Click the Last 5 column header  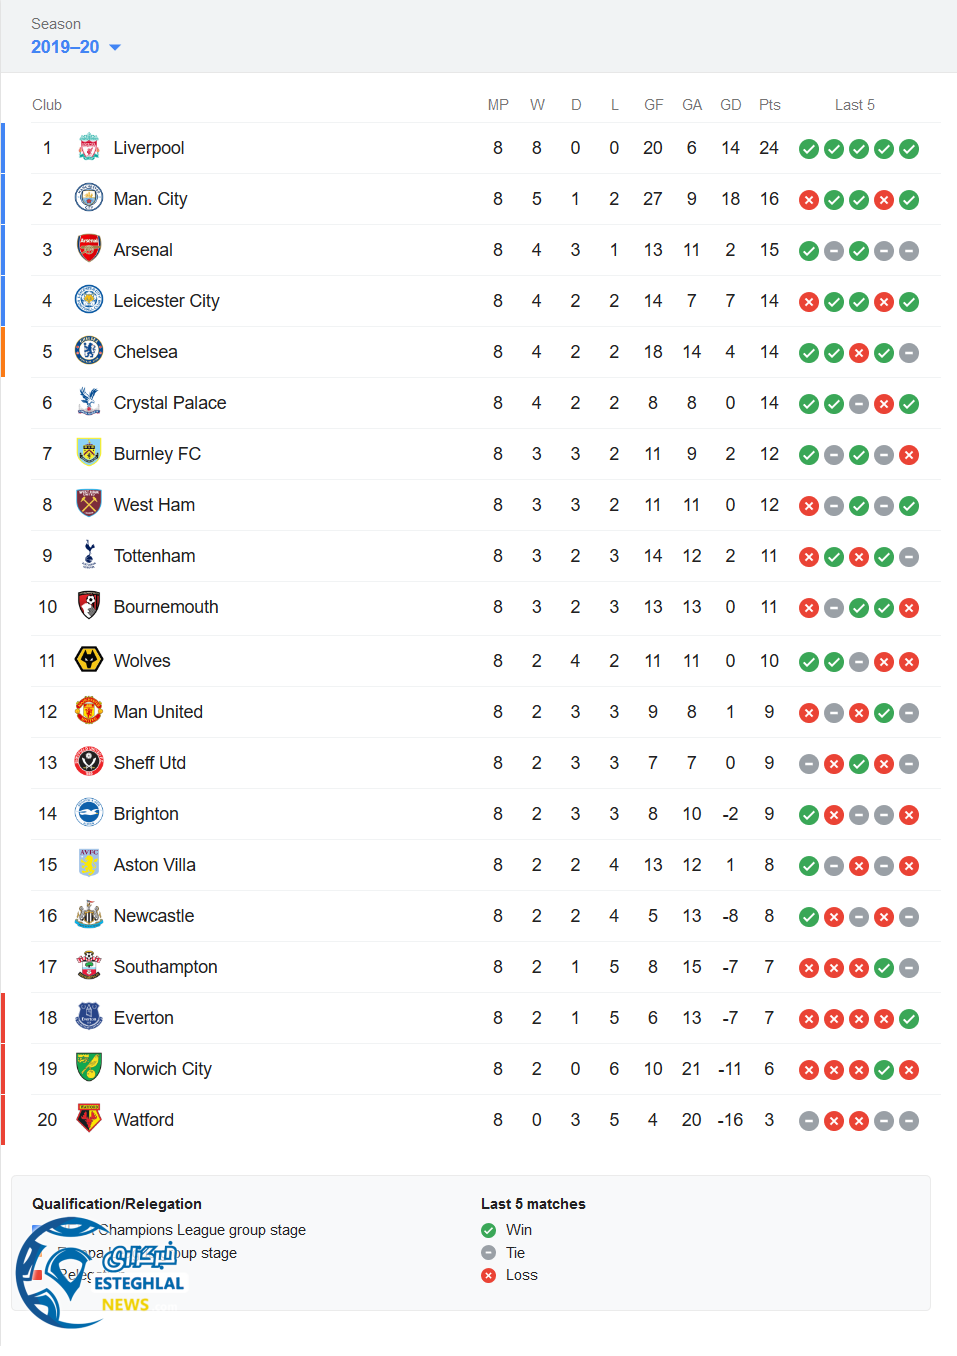[854, 105]
